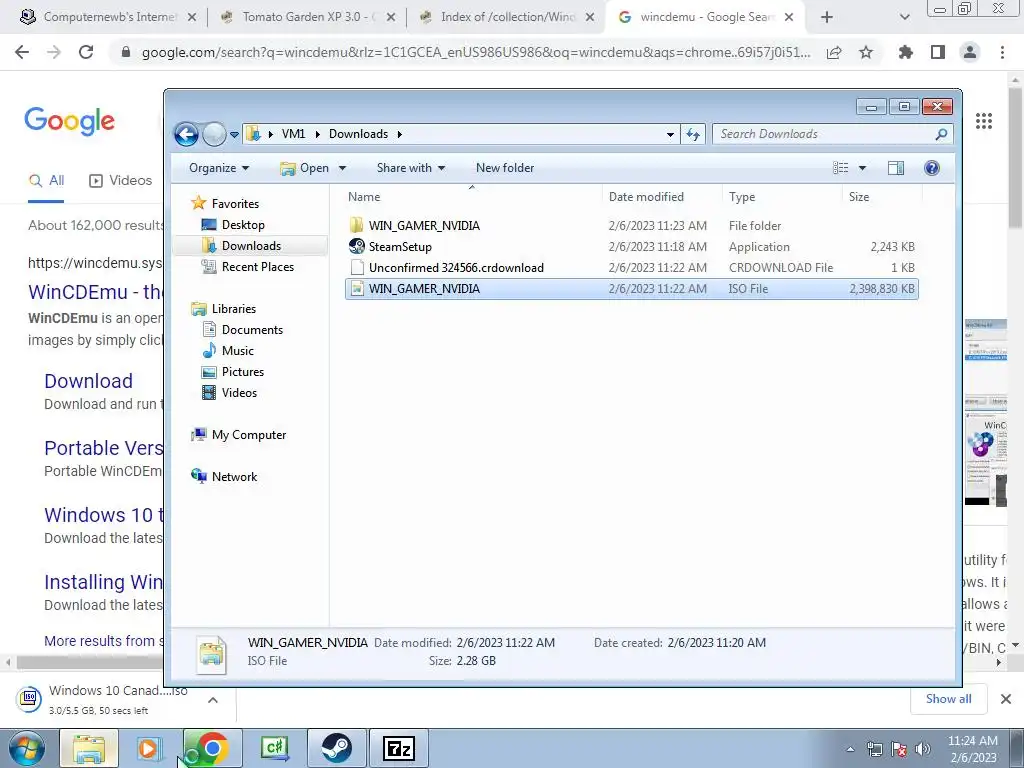Click Downloads in the address breadcrumb
Screen dimensions: 1024x768
pyautogui.click(x=358, y=134)
